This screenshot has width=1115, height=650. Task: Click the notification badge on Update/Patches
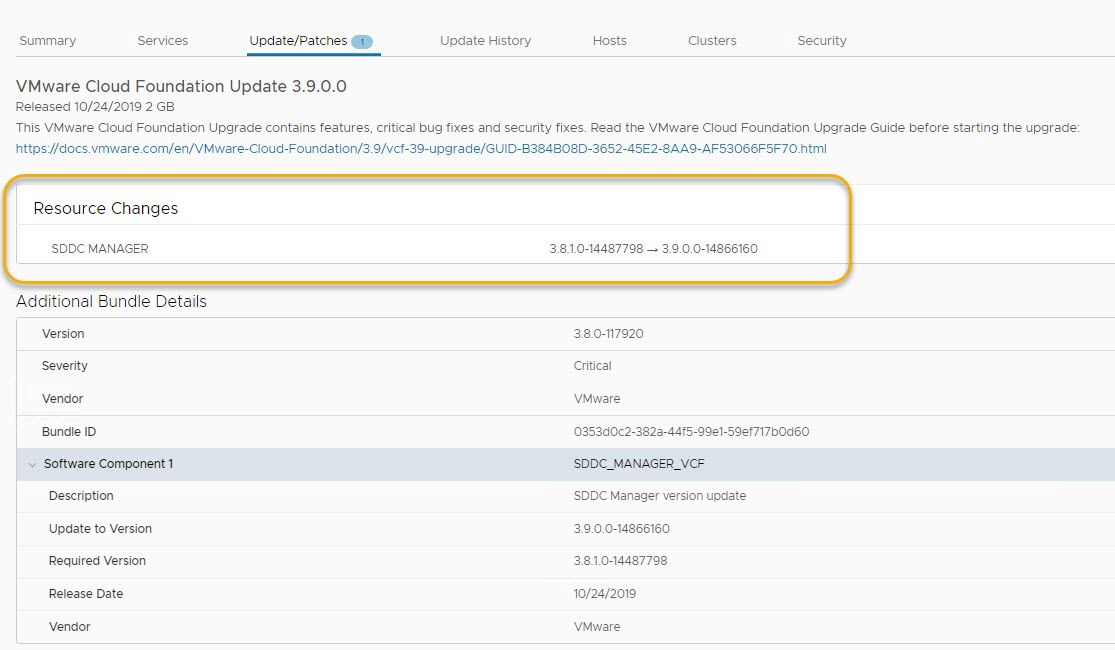tap(361, 42)
